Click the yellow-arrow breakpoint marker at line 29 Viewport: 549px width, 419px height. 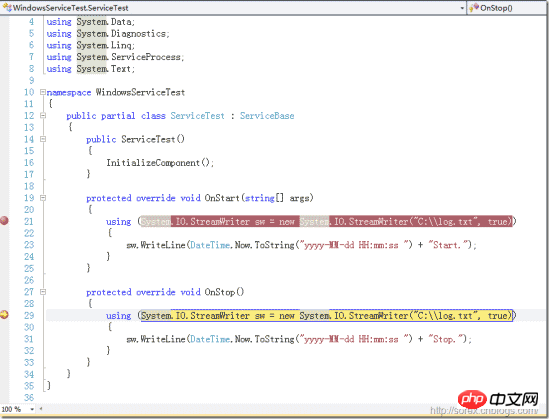[4, 315]
